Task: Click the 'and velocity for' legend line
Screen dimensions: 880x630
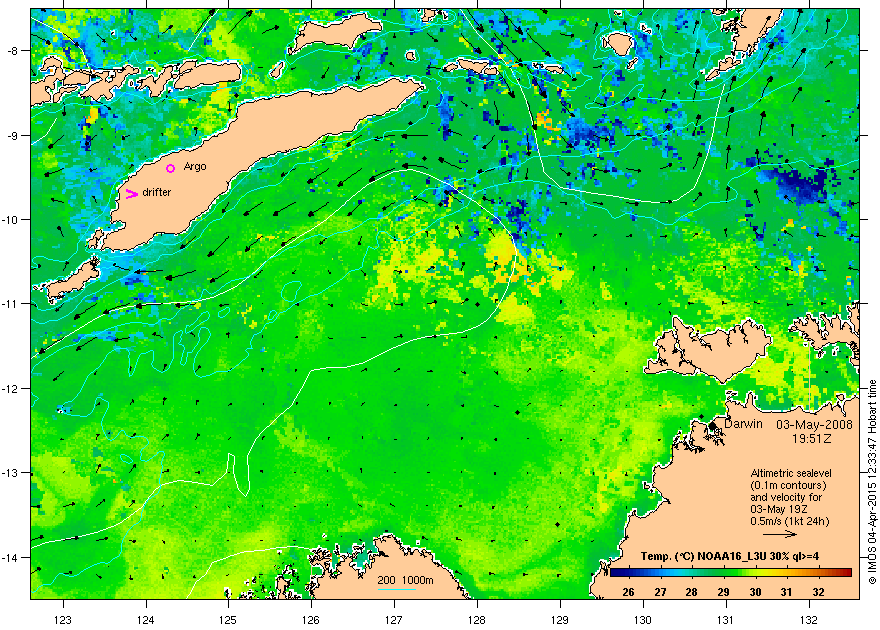Action: (786, 498)
